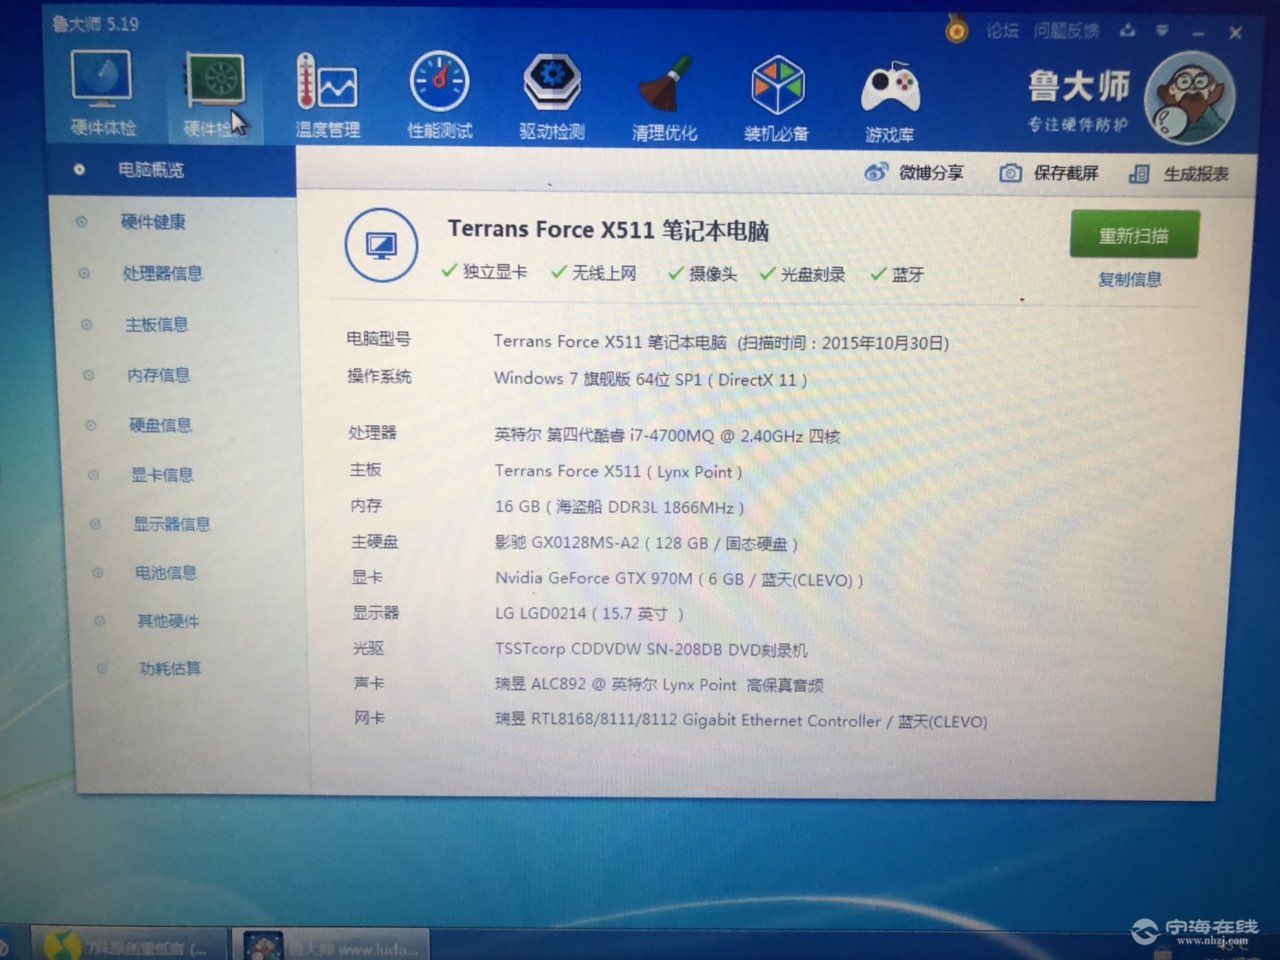
Task: Open 温度管理 temperature management
Action: click(x=327, y=95)
